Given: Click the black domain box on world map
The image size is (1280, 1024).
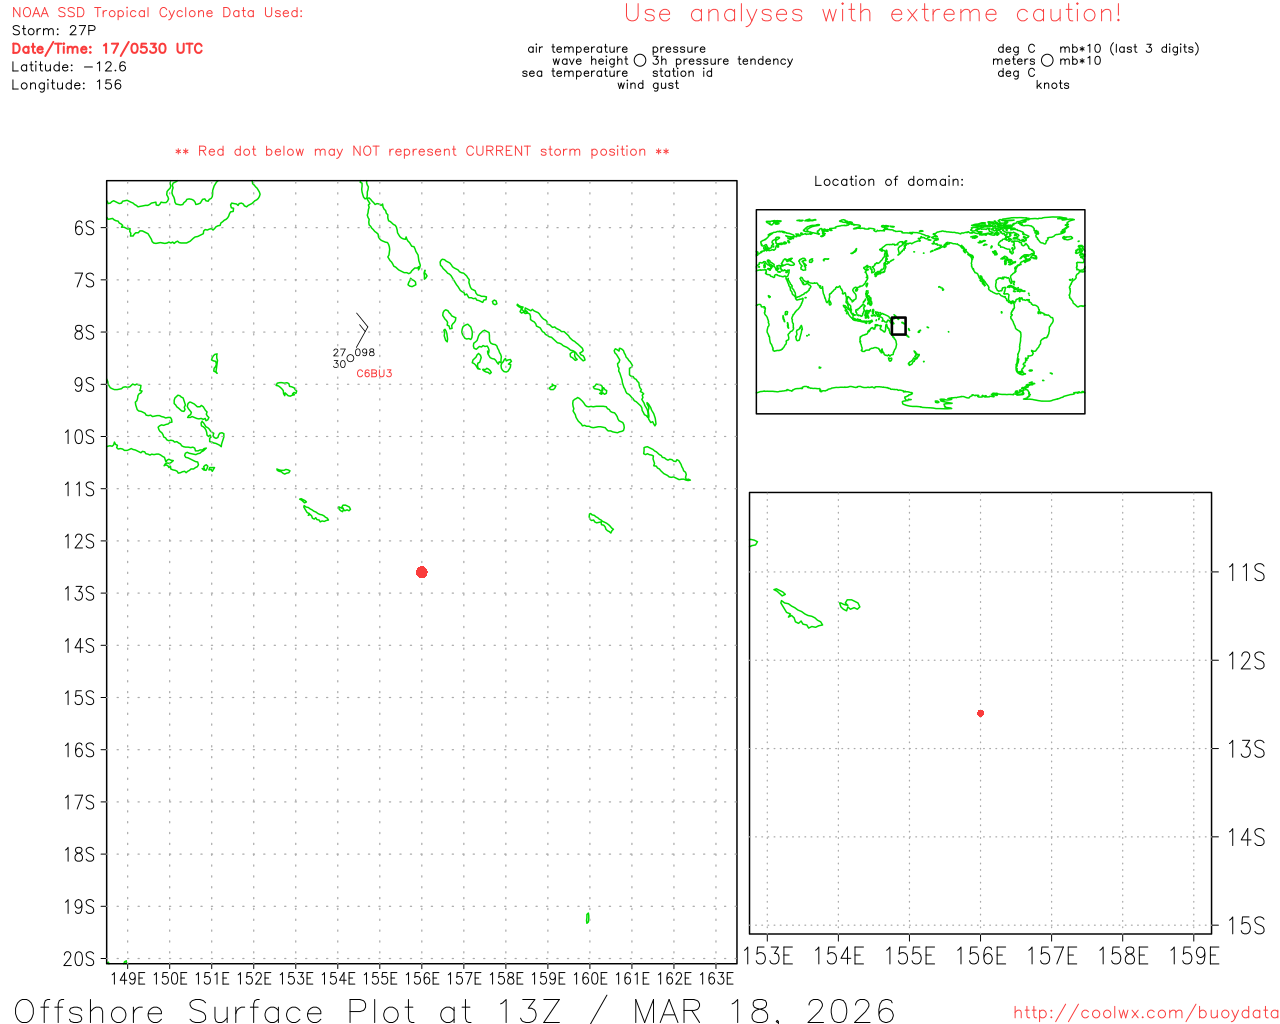Looking at the screenshot, I should click(x=898, y=326).
